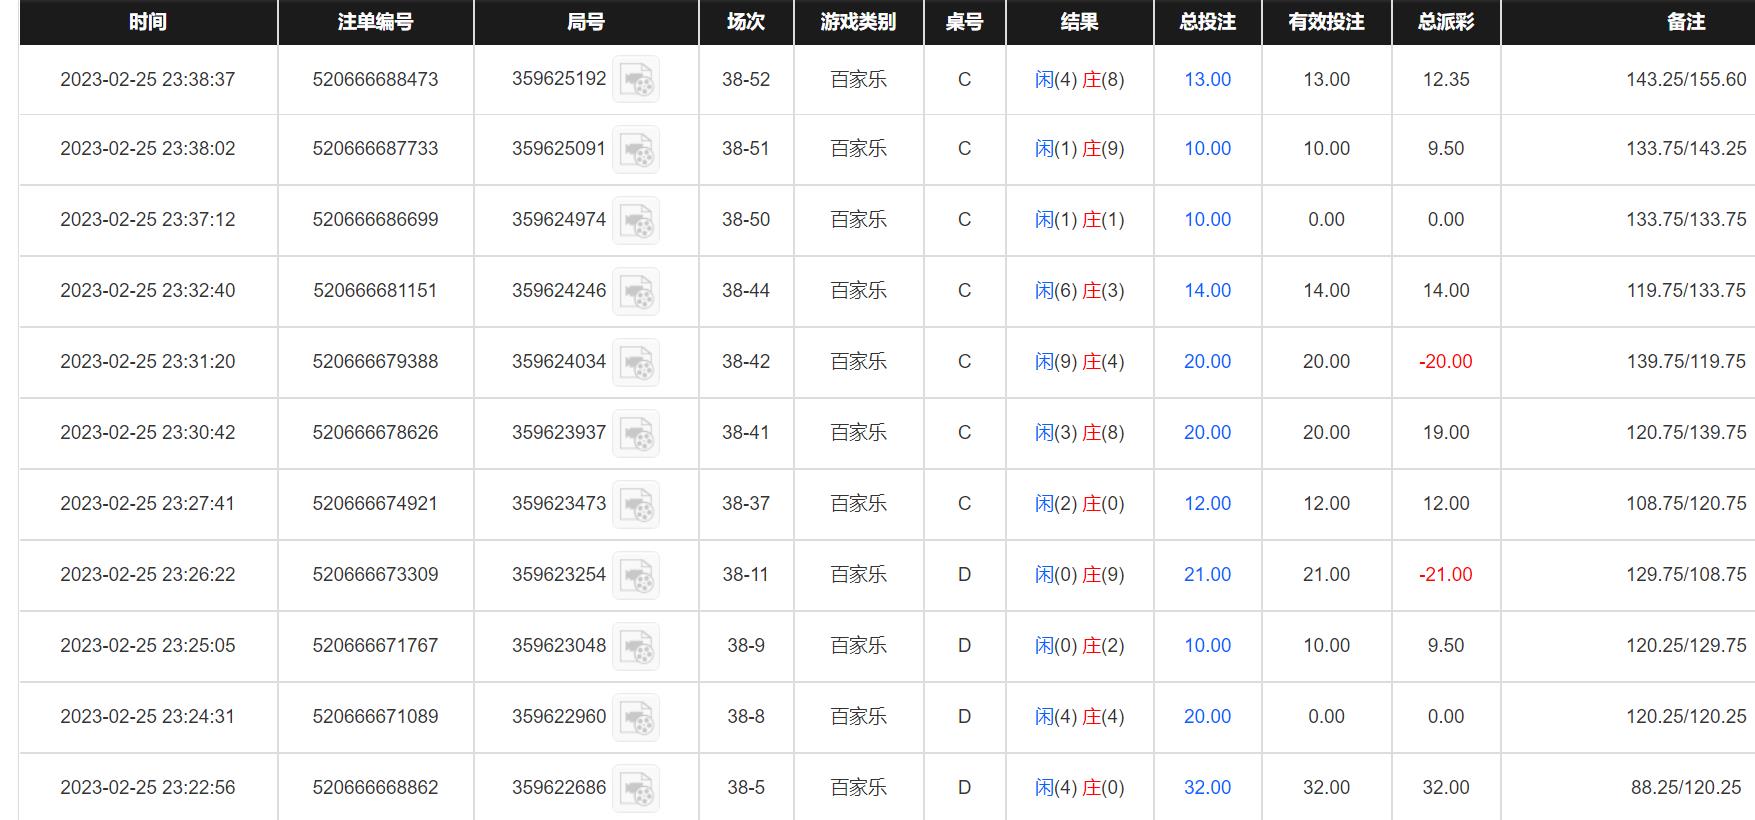
Task: Open video replay icon for round 359623937
Action: click(636, 433)
